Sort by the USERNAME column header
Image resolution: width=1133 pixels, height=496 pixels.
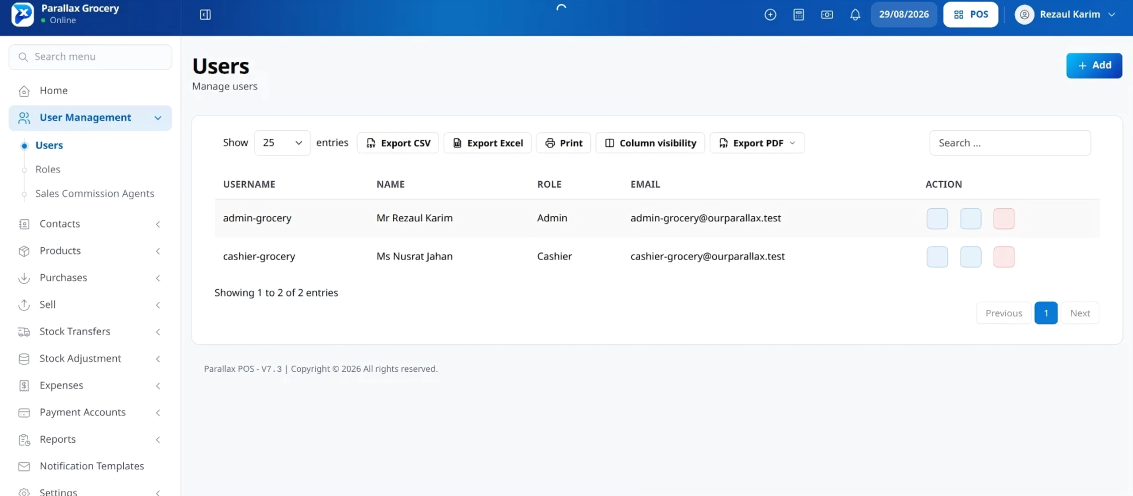pyautogui.click(x=249, y=184)
